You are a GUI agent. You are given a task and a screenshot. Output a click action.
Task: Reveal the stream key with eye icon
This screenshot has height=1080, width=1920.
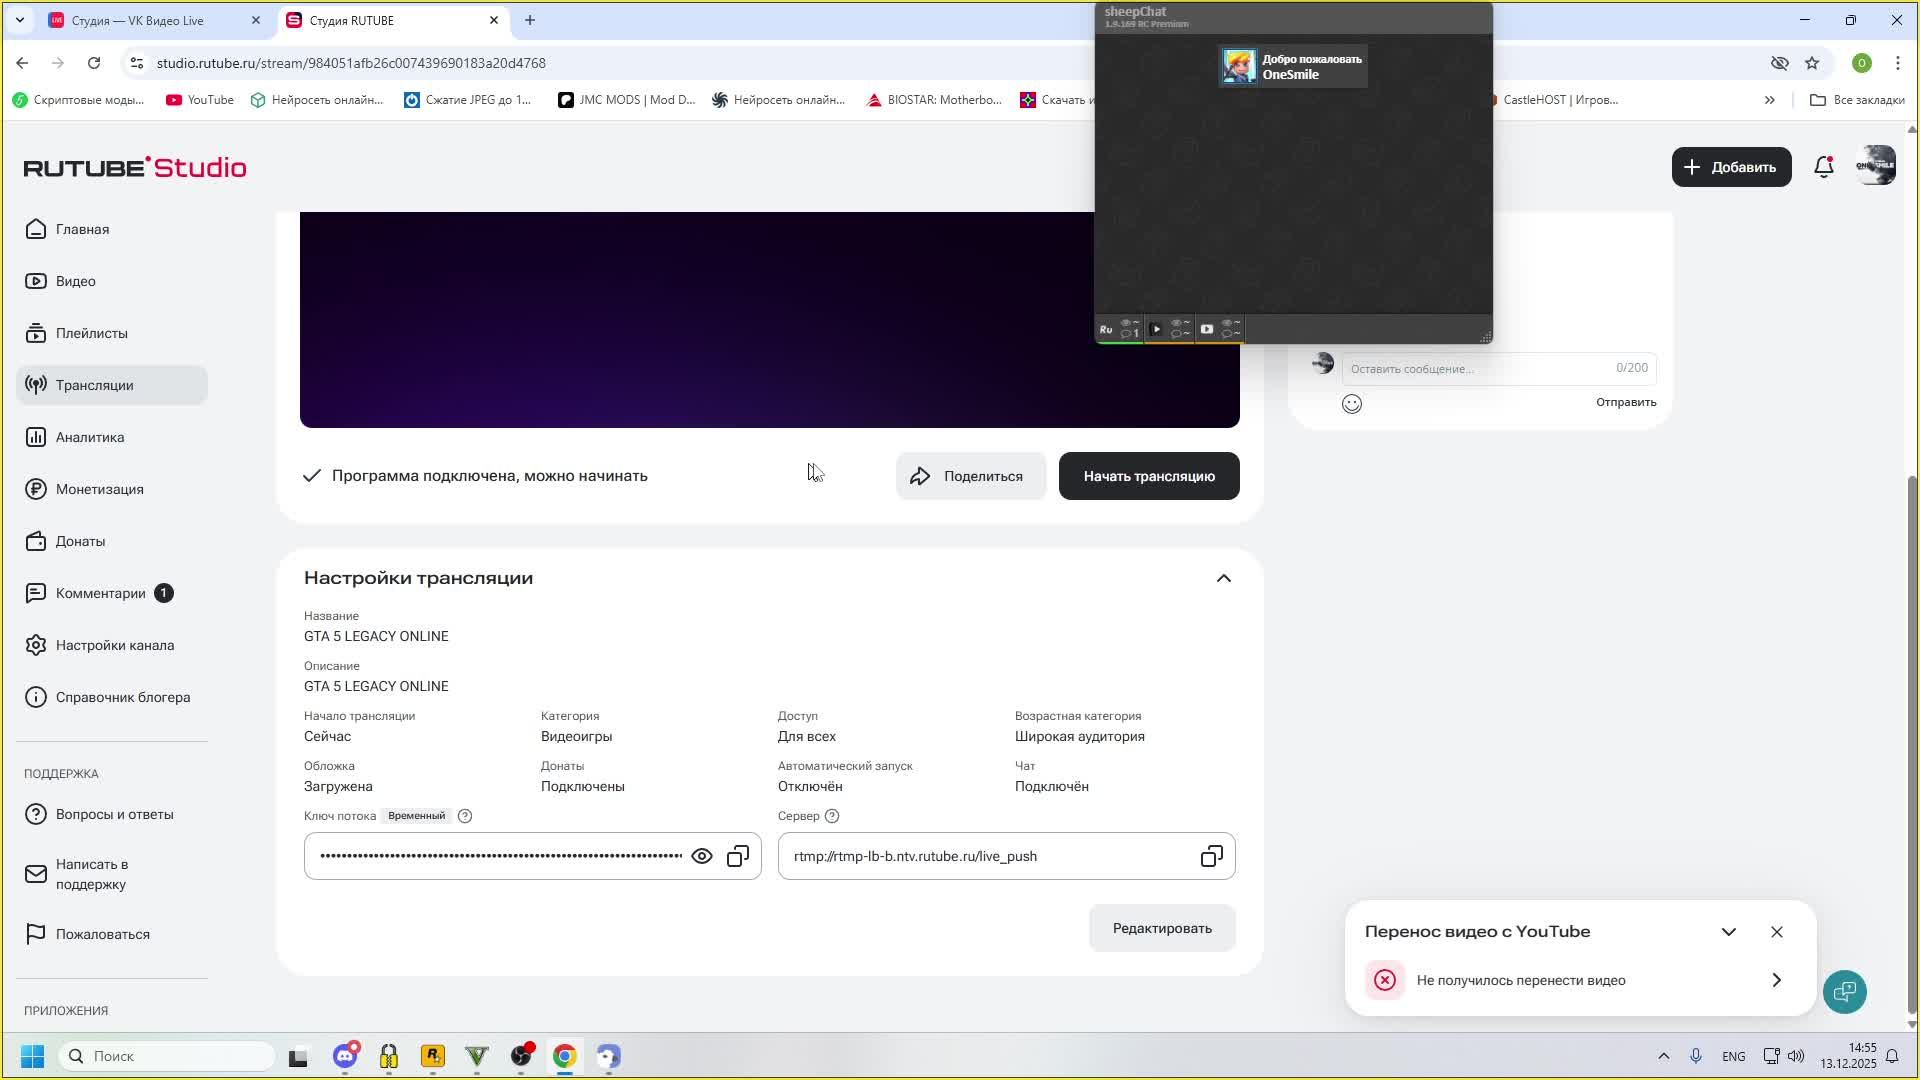click(702, 857)
